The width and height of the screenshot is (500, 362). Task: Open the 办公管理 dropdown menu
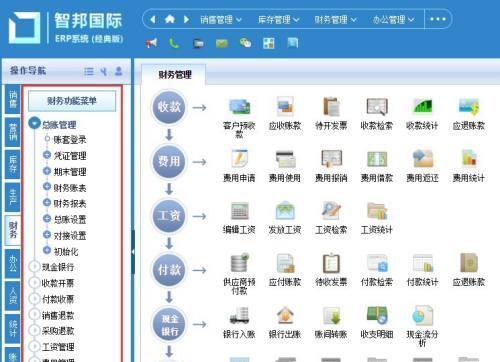pyautogui.click(x=393, y=20)
